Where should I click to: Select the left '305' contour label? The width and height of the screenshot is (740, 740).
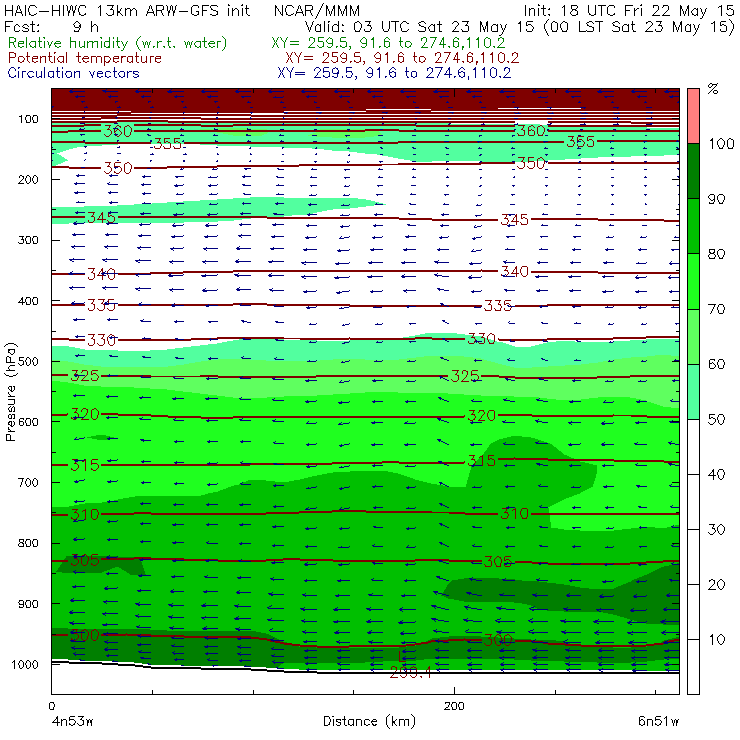point(85,561)
